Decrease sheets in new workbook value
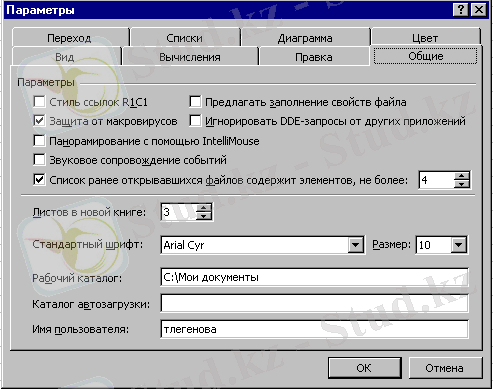The width and height of the screenshot is (493, 389). [204, 216]
